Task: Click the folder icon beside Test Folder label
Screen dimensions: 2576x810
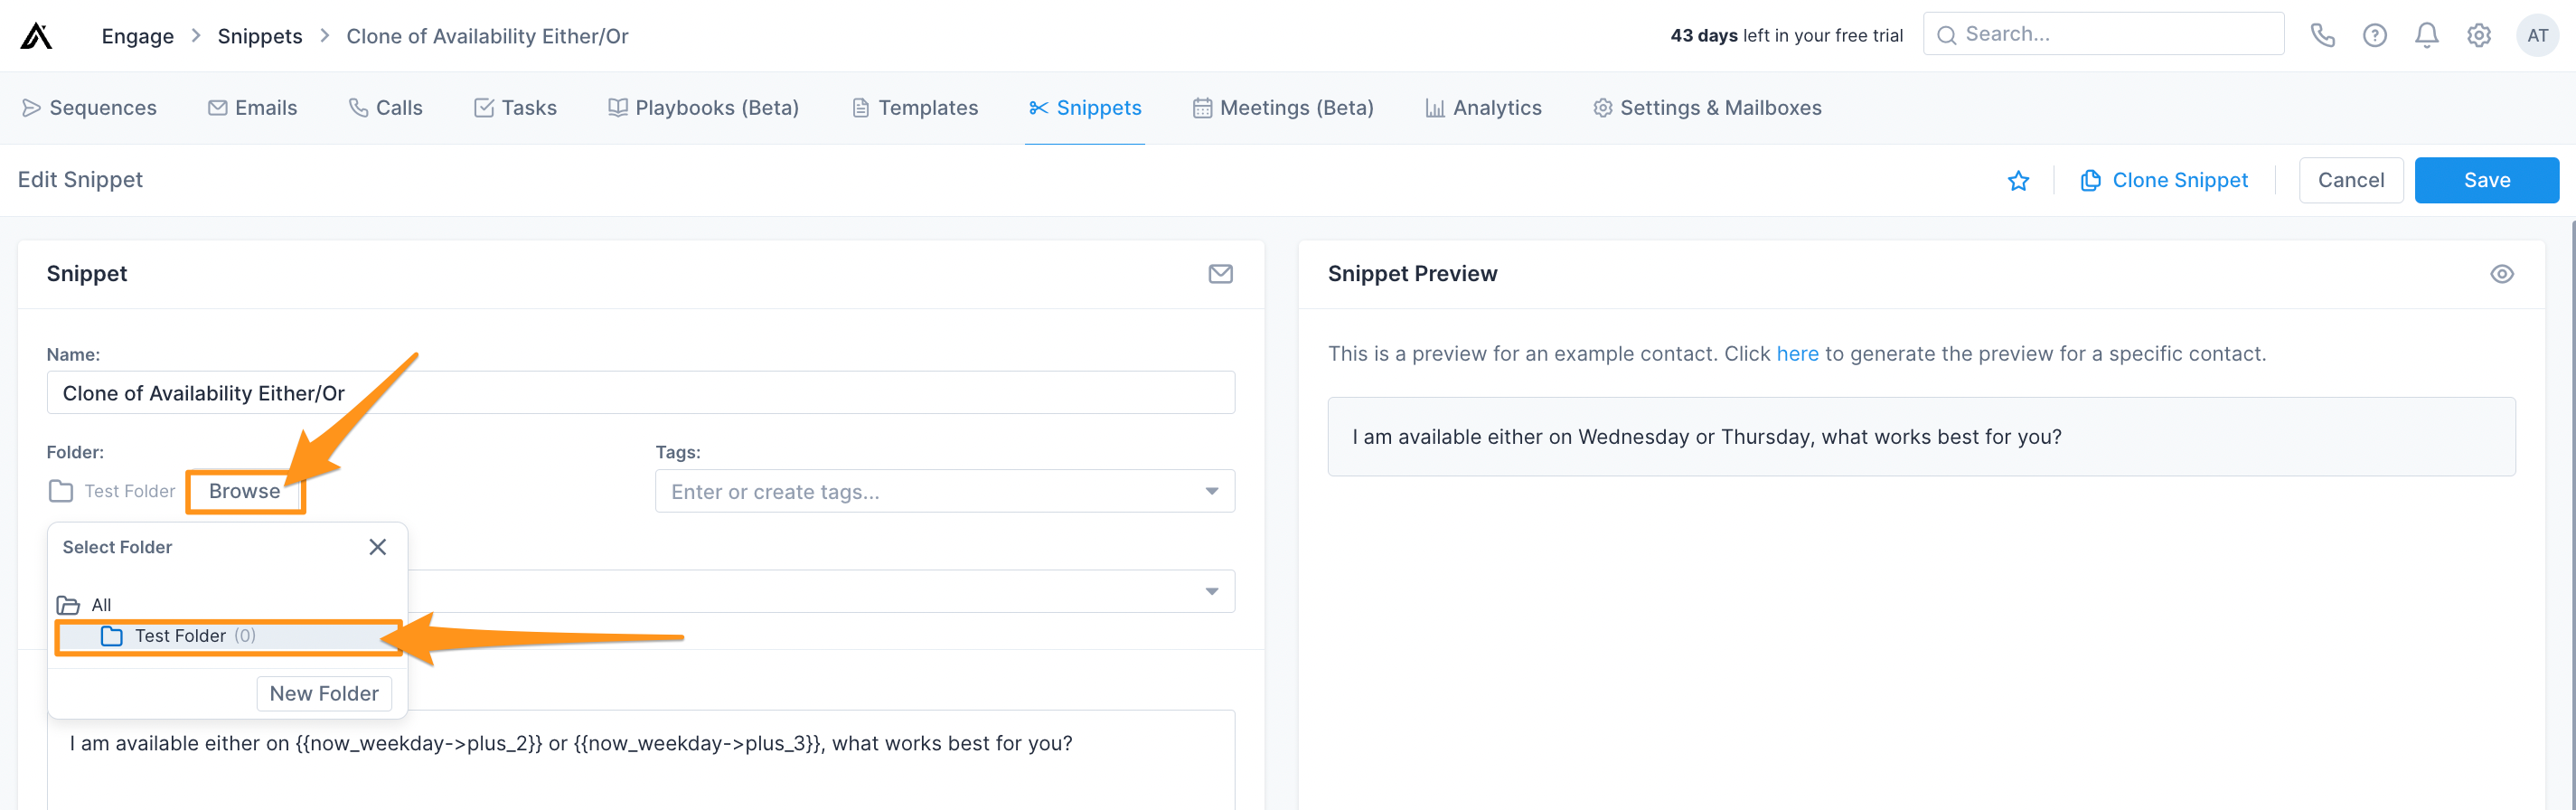Action: [x=61, y=491]
